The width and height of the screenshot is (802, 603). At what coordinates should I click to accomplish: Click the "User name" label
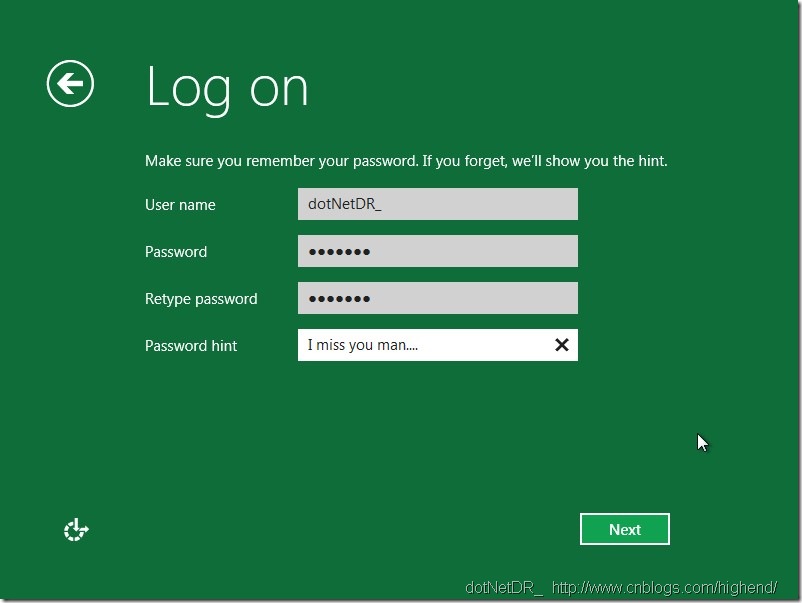pyautogui.click(x=180, y=205)
